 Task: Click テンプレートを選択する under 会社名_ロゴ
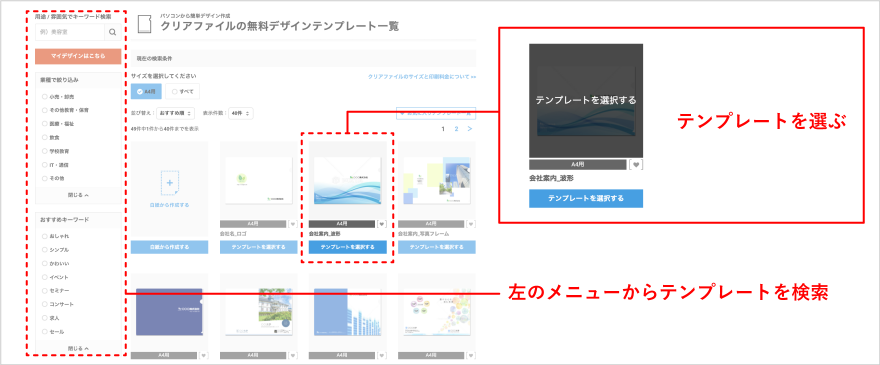pos(258,247)
